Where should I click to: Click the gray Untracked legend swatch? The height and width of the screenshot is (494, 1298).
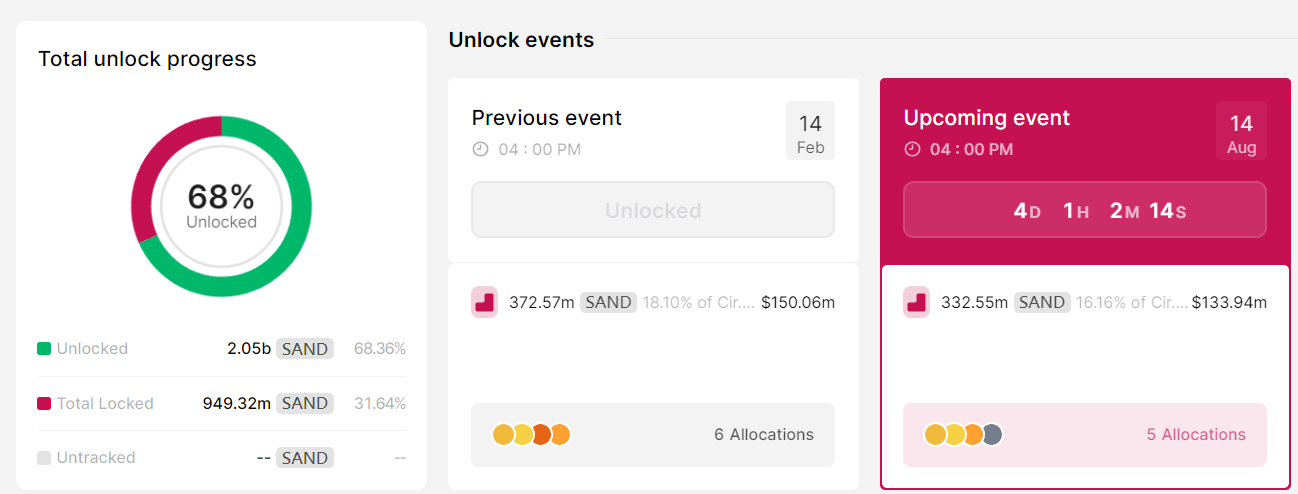coord(44,458)
